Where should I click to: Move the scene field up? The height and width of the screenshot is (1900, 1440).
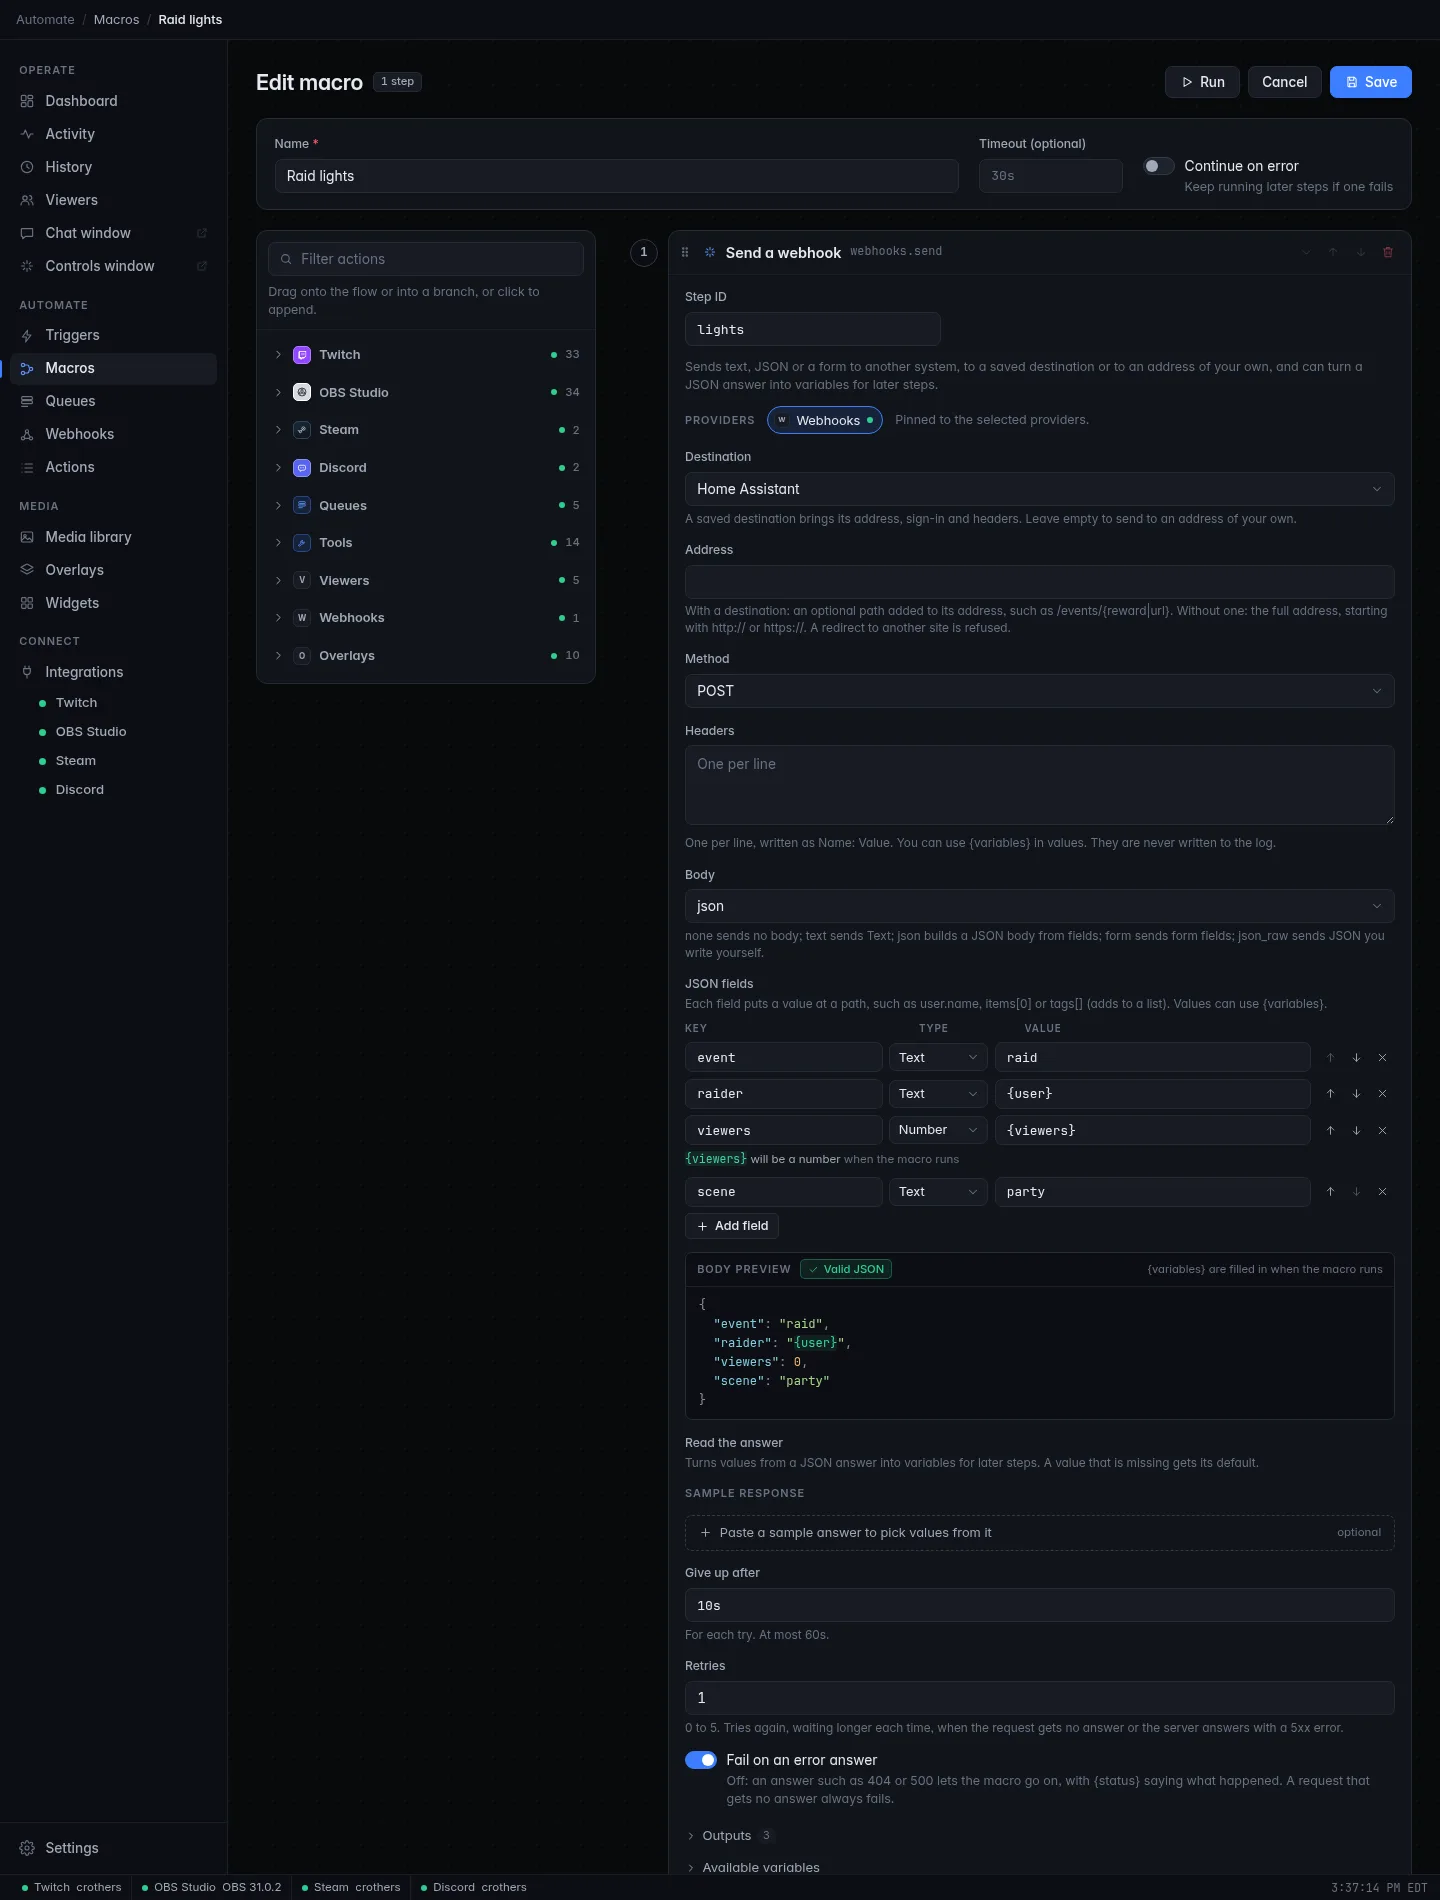click(1330, 1192)
